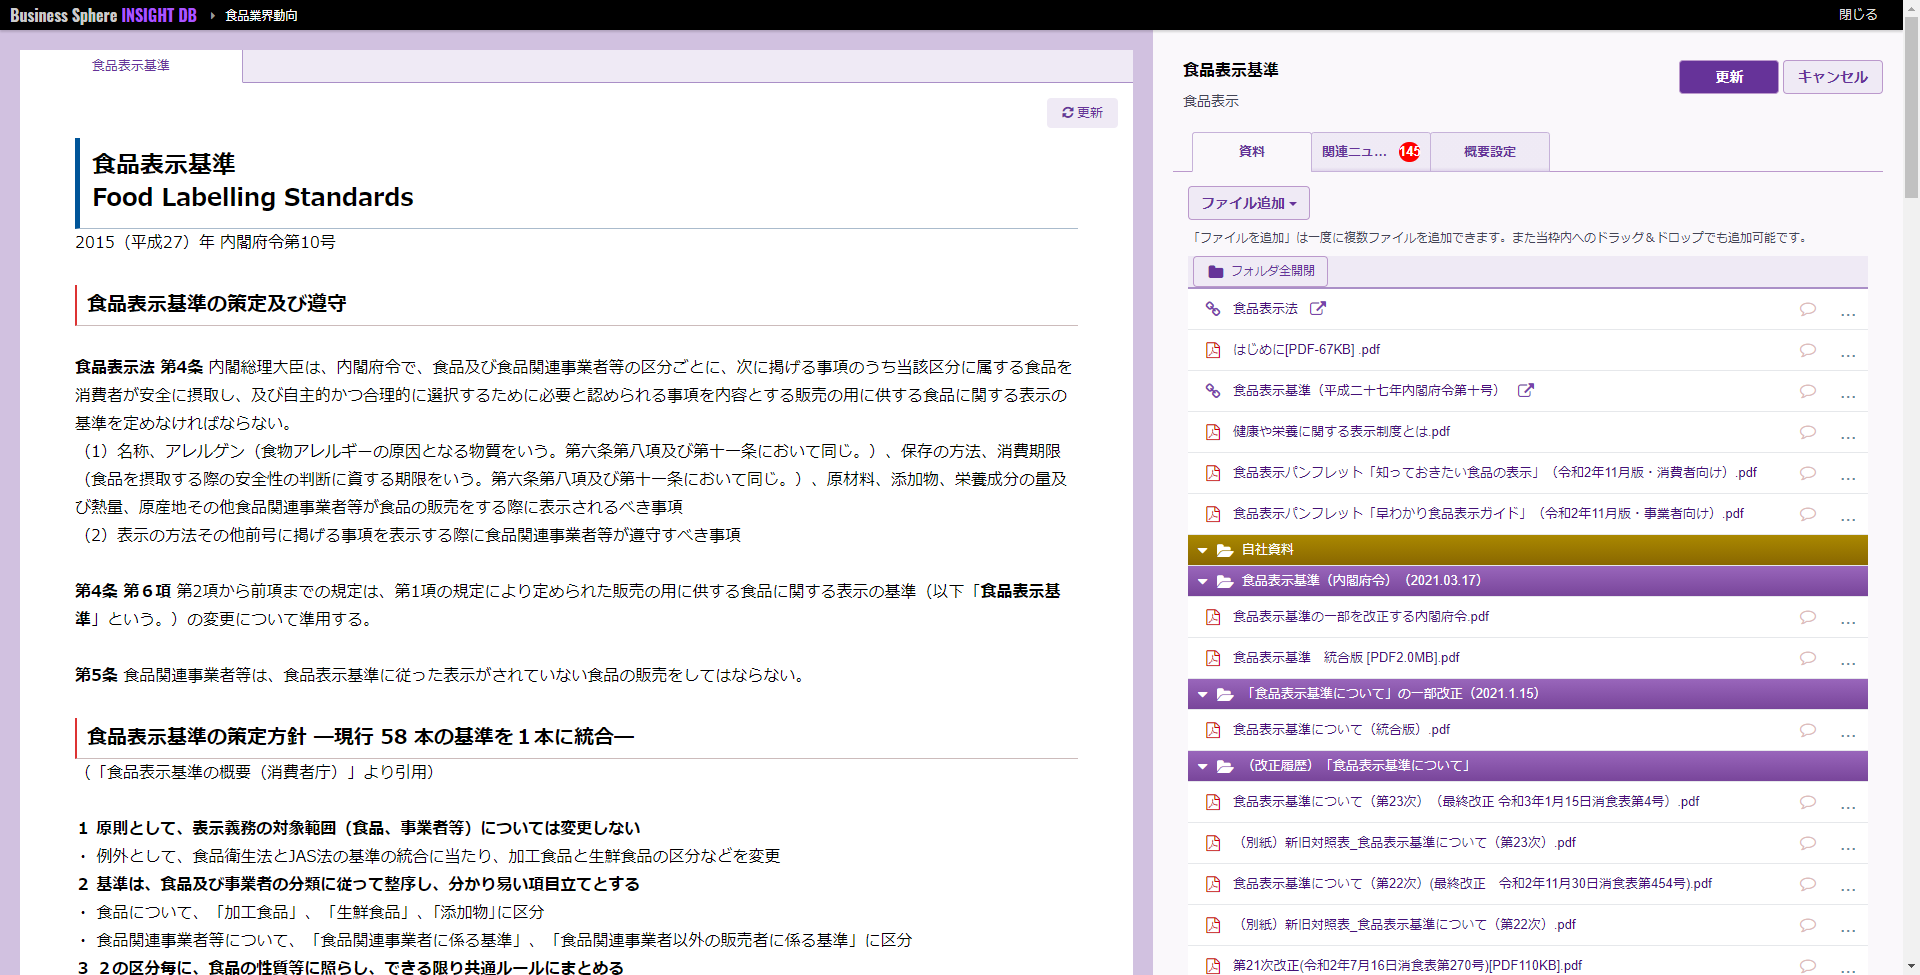Viewport: 1920px width, 975px height.
Task: Open external link icon next to 食品表示法
Action: pos(1318,309)
